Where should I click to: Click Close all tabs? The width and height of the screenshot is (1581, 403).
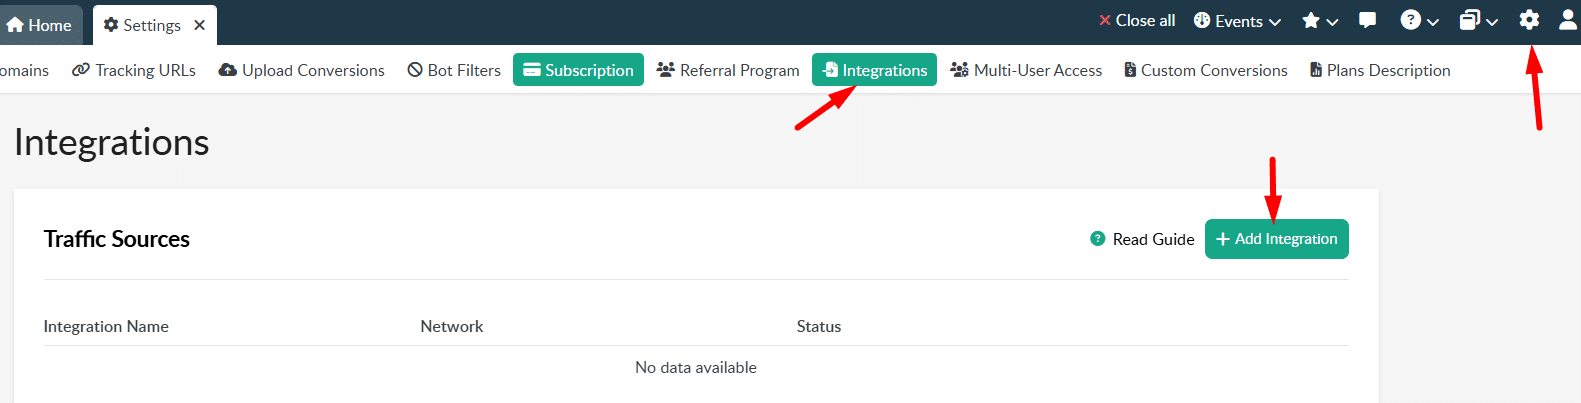pyautogui.click(x=1136, y=20)
